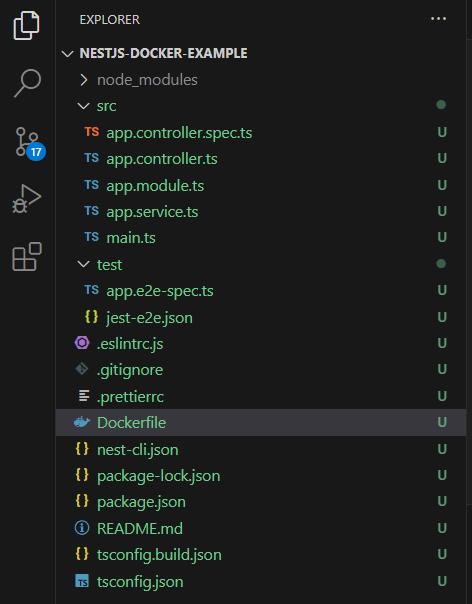Click the TS icon beside main.ts
Screen dimensions: 472x604
(92, 237)
